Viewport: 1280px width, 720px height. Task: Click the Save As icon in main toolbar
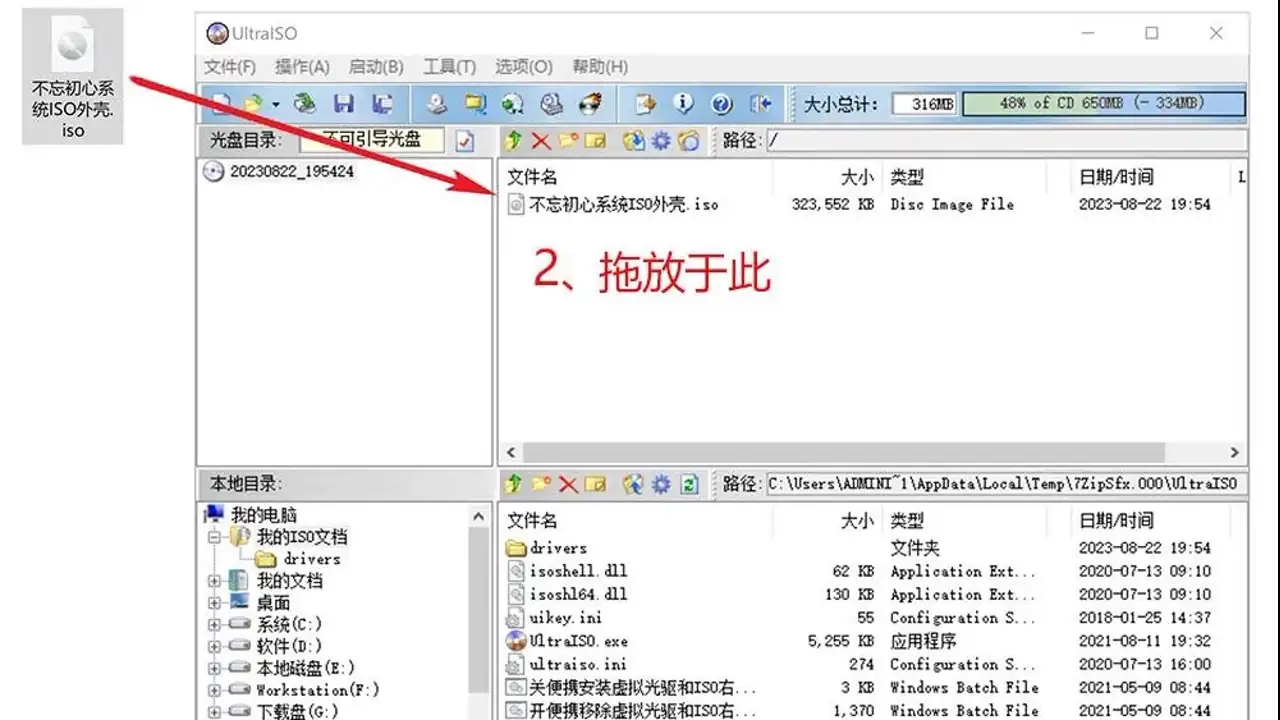pyautogui.click(x=381, y=103)
